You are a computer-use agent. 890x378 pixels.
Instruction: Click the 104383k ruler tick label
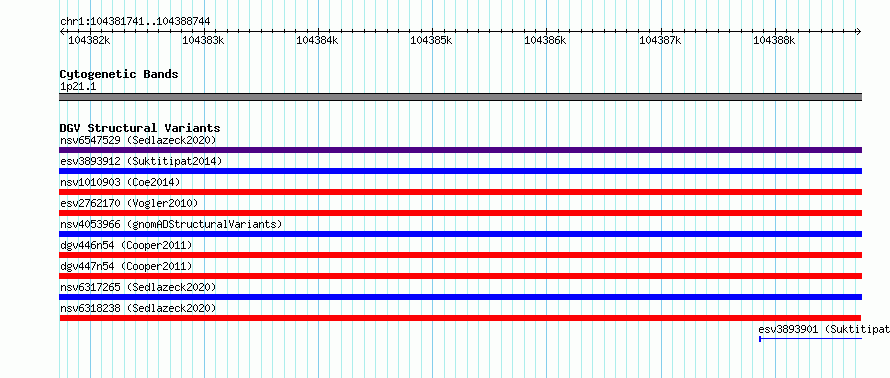(x=203, y=40)
